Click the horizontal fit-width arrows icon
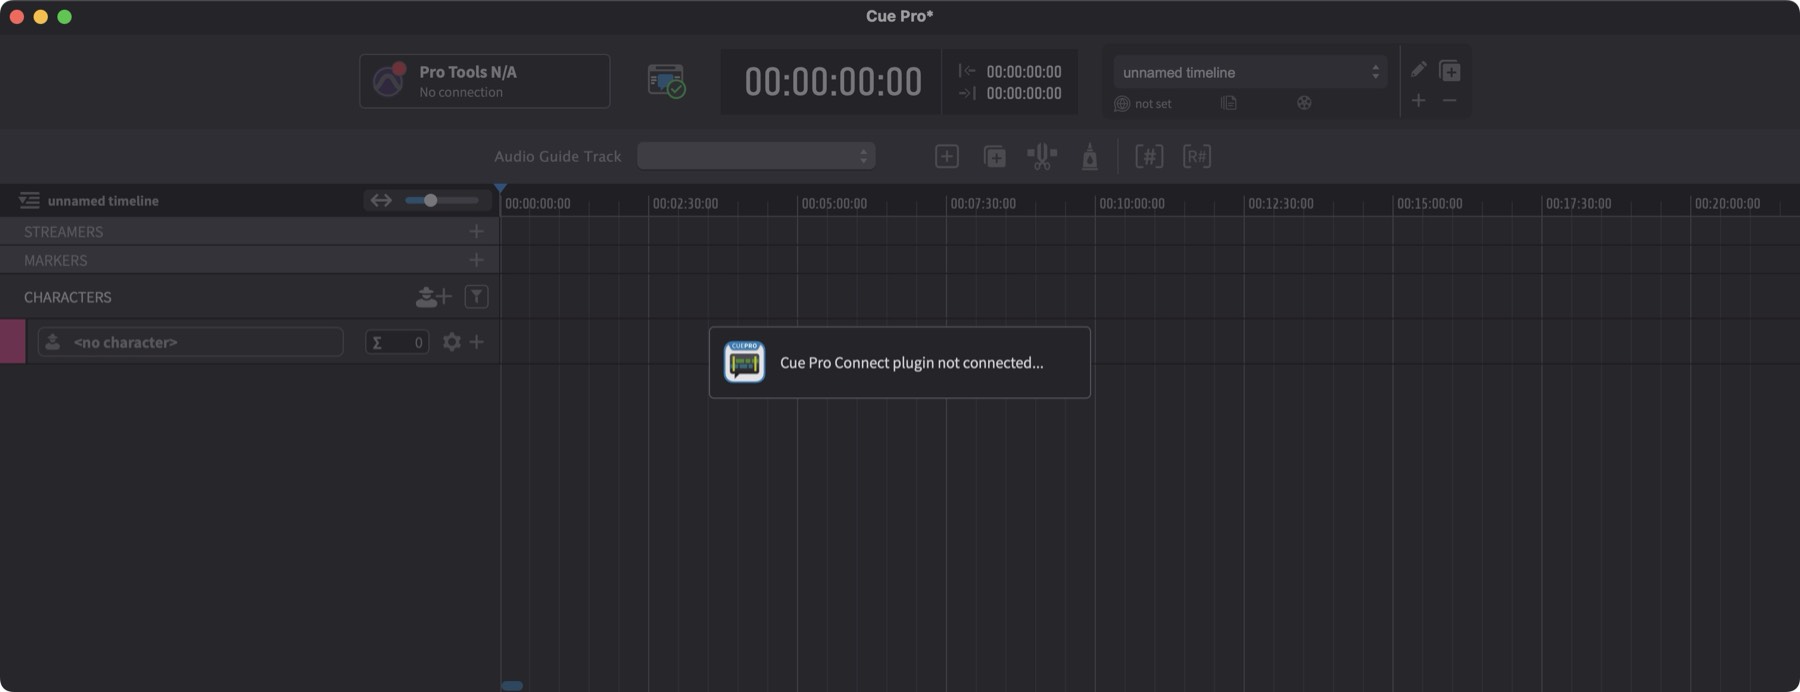This screenshot has height=692, width=1800. (381, 201)
